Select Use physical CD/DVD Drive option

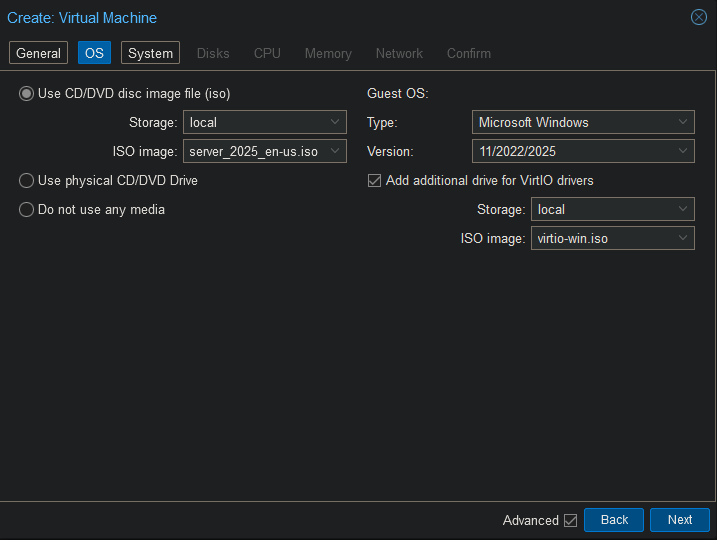27,181
